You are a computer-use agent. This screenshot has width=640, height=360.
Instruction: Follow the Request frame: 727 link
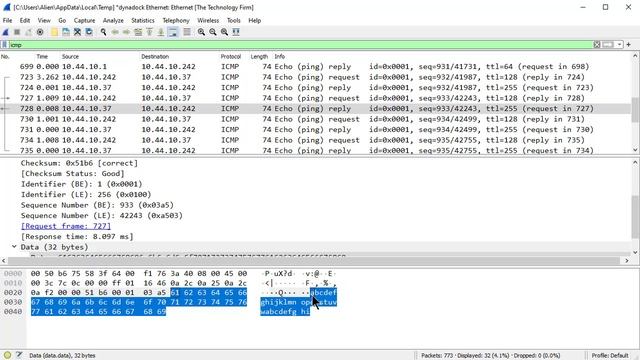click(x=66, y=226)
